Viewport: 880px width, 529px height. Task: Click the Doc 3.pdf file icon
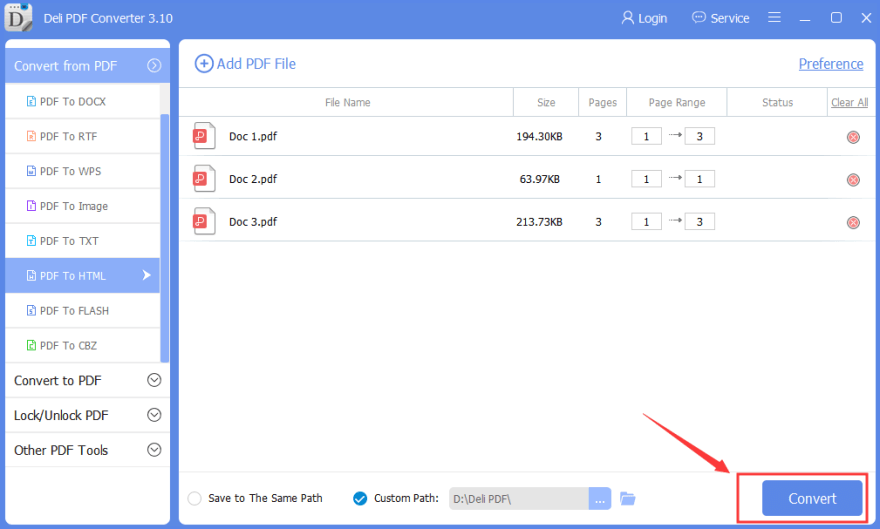[204, 221]
